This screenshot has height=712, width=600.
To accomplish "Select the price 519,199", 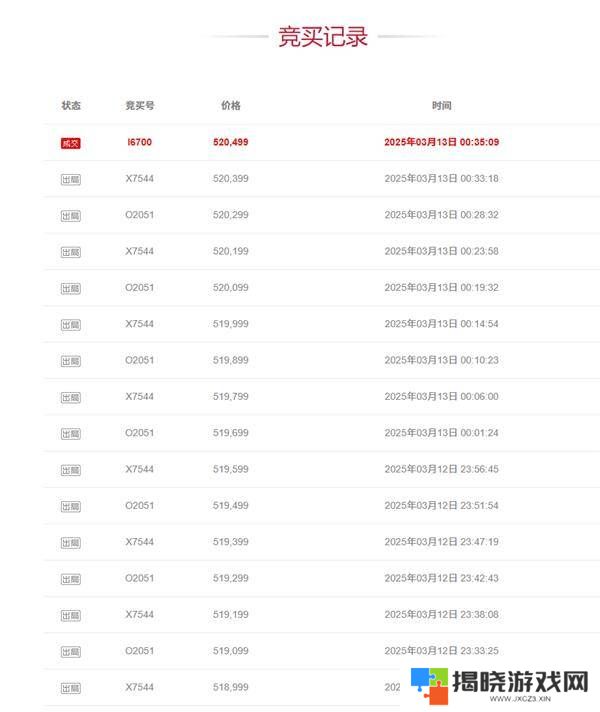I will point(231,614).
